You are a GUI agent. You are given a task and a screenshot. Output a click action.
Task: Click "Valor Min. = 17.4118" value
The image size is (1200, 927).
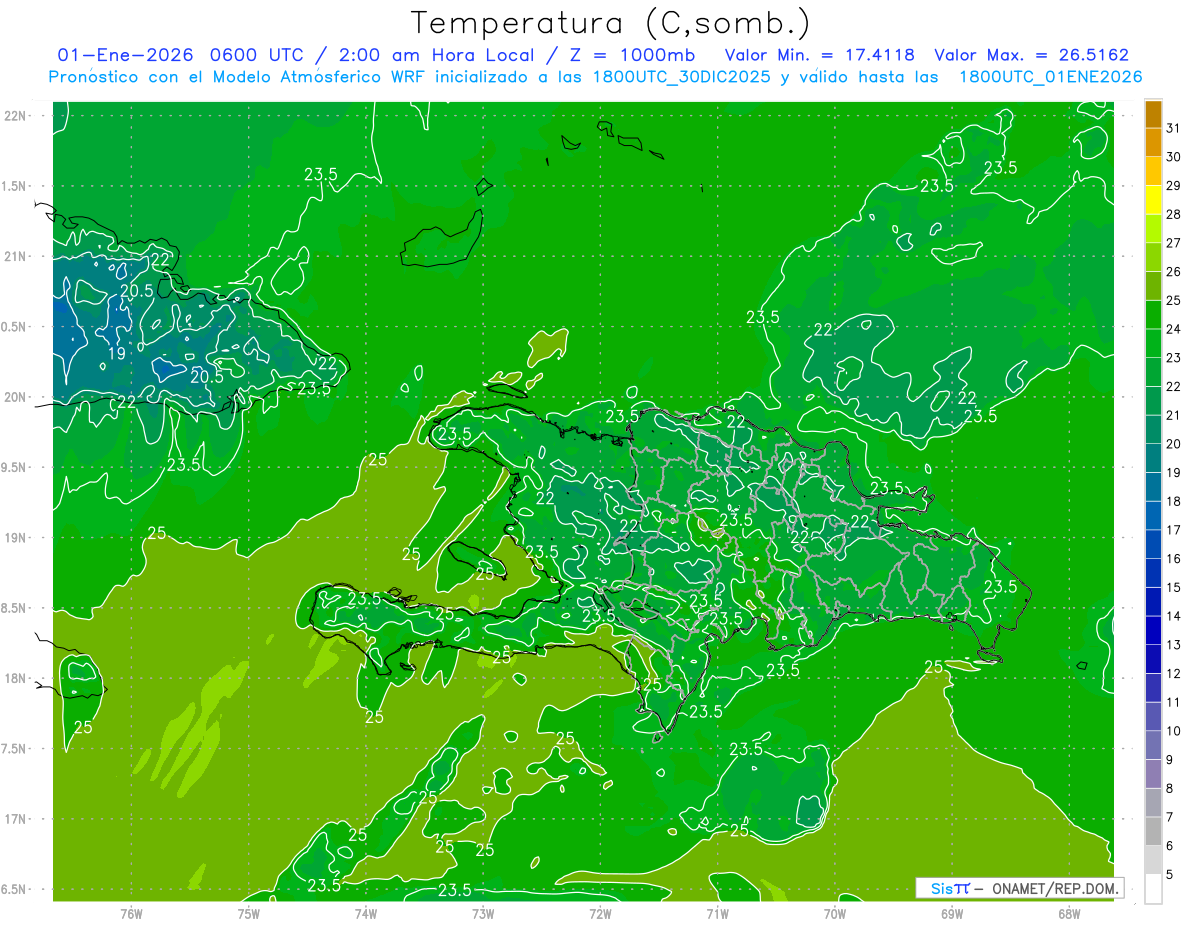[x=822, y=55]
